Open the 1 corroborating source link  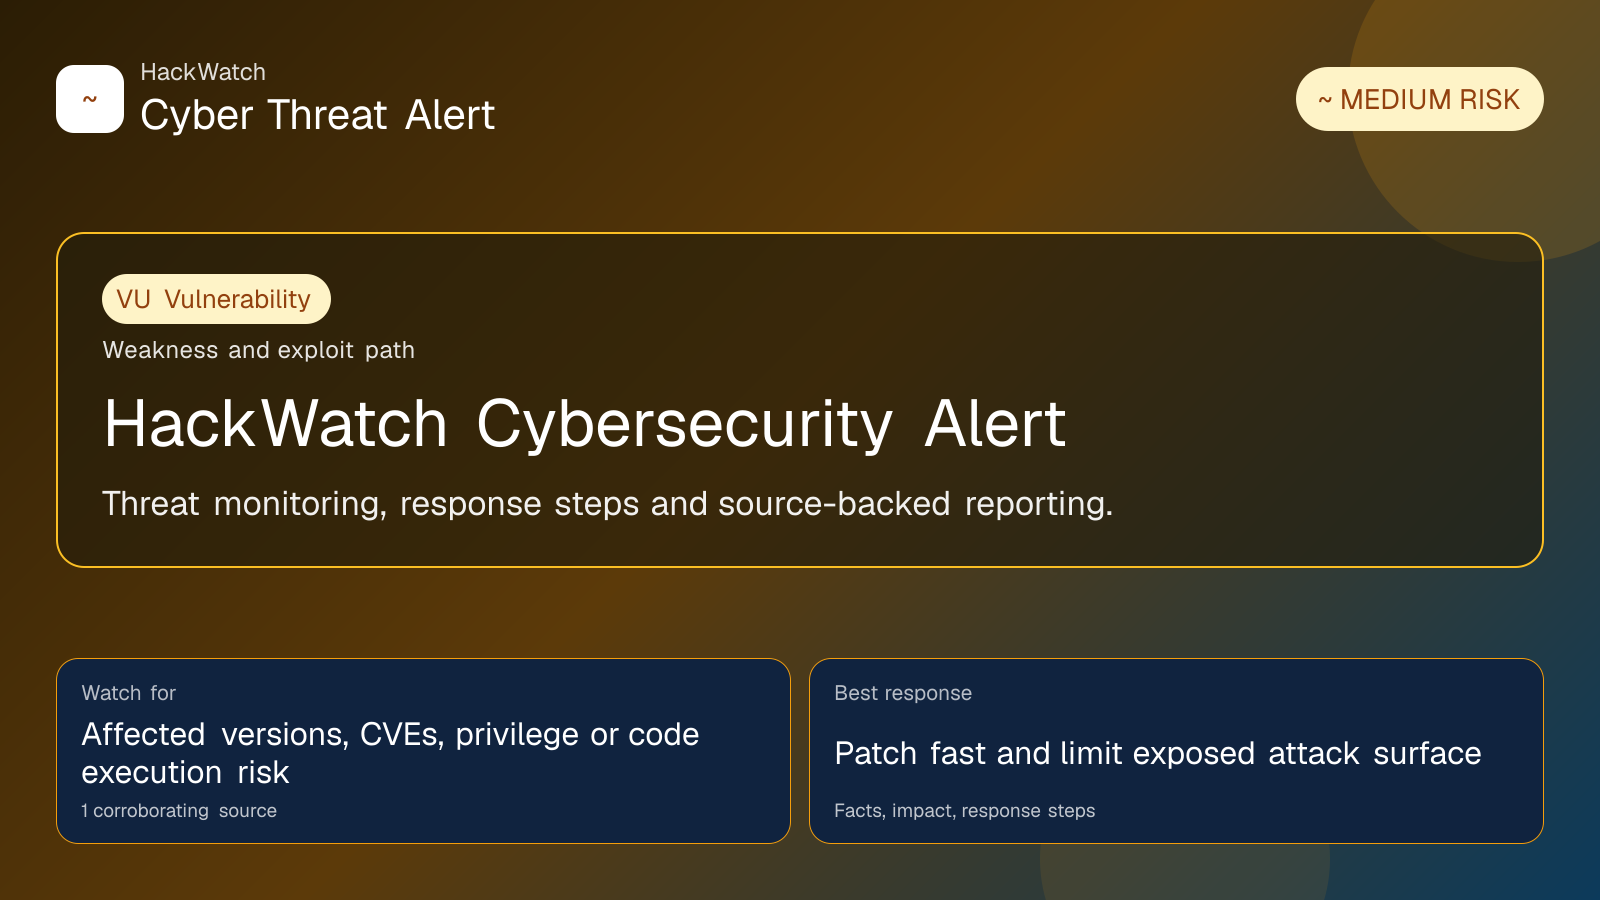(x=179, y=811)
